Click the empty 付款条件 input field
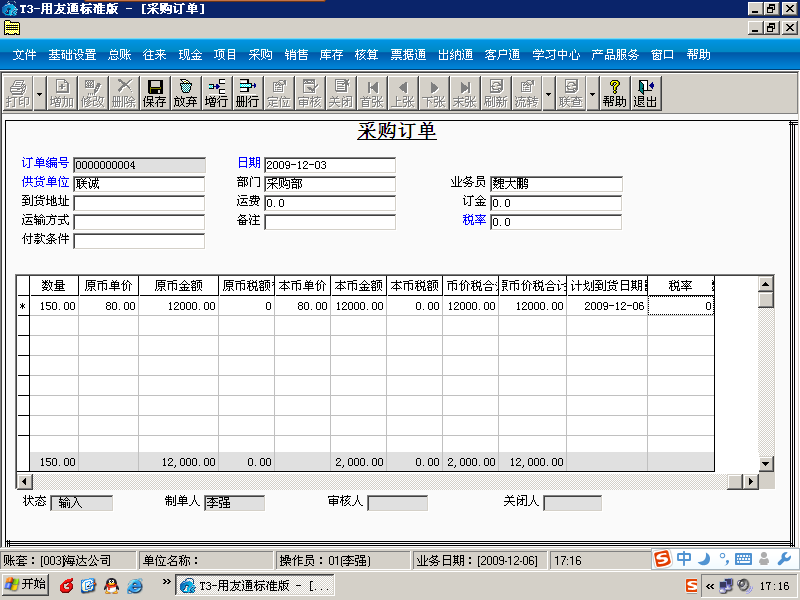 (139, 241)
